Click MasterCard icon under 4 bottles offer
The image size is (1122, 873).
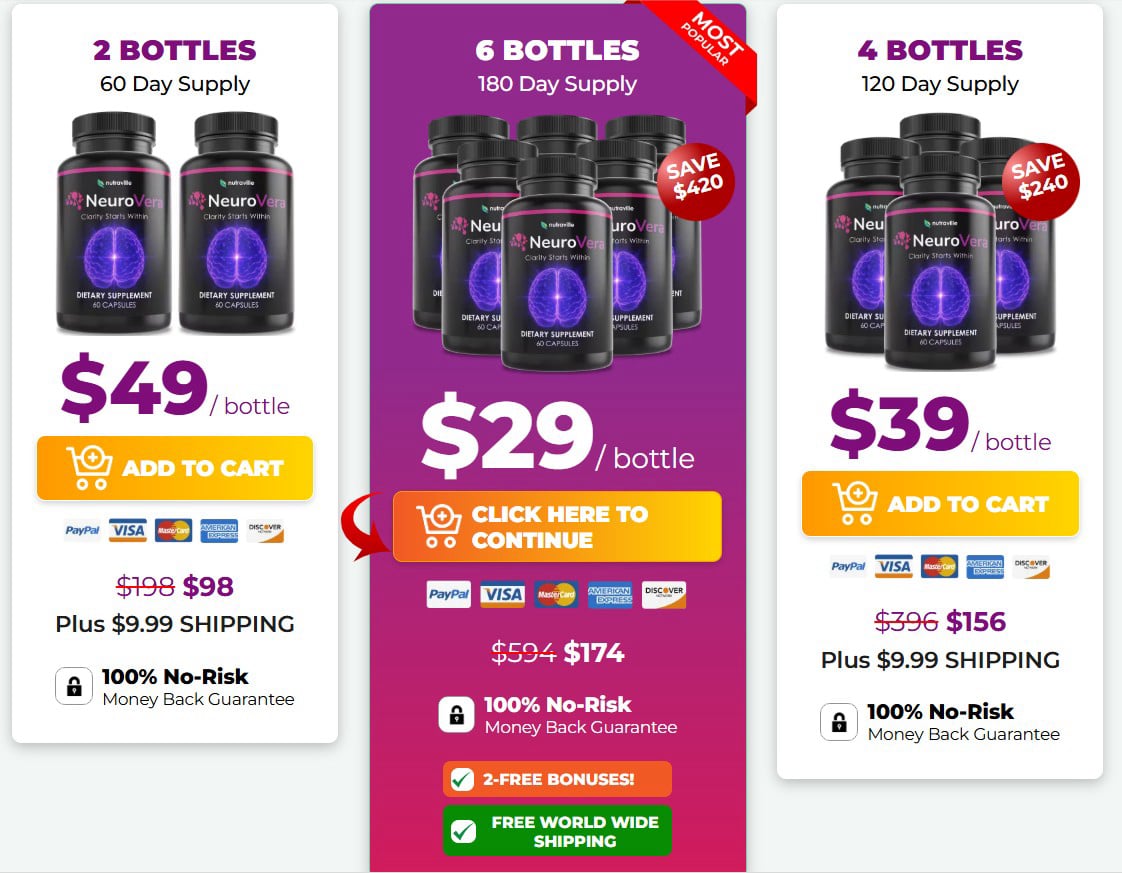939,567
